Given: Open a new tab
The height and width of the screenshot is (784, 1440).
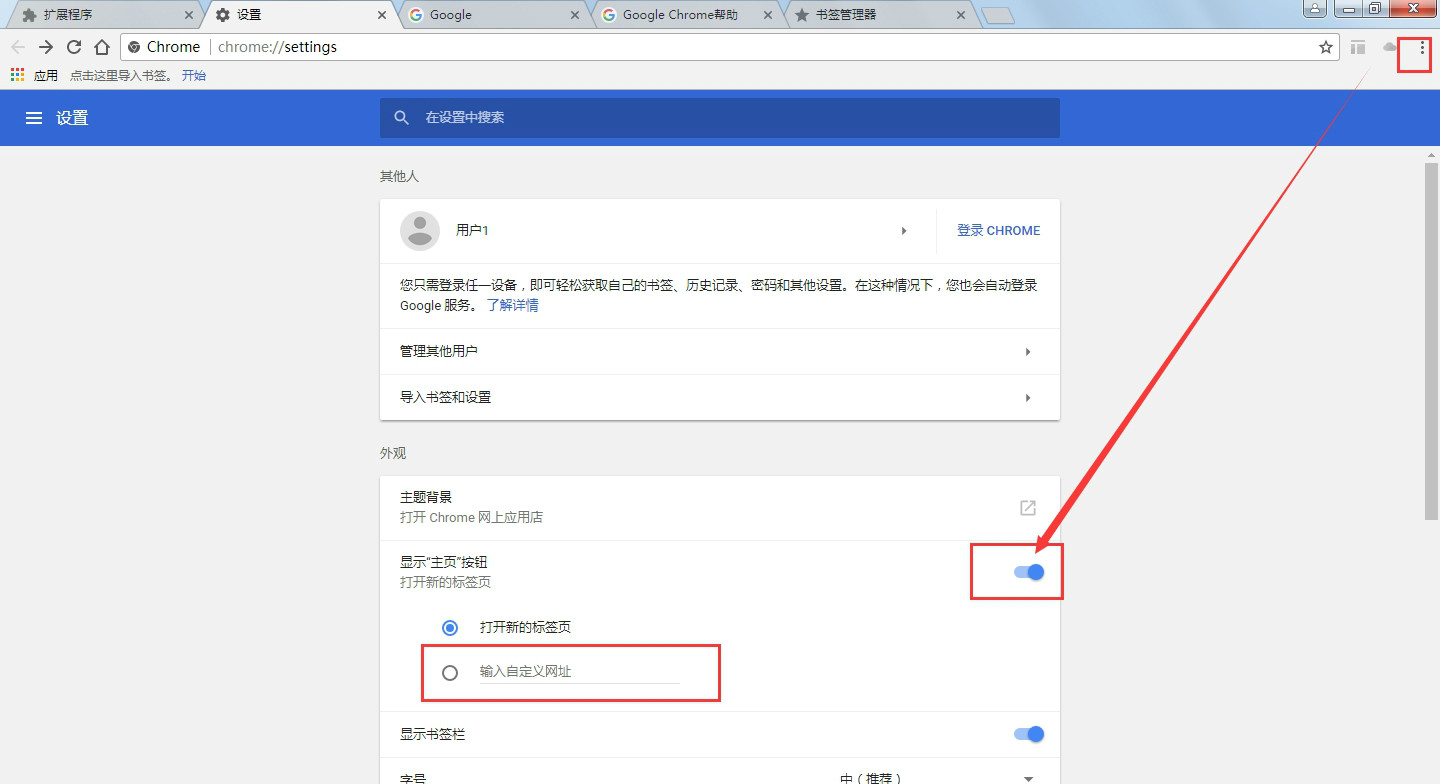Looking at the screenshot, I should (x=998, y=15).
